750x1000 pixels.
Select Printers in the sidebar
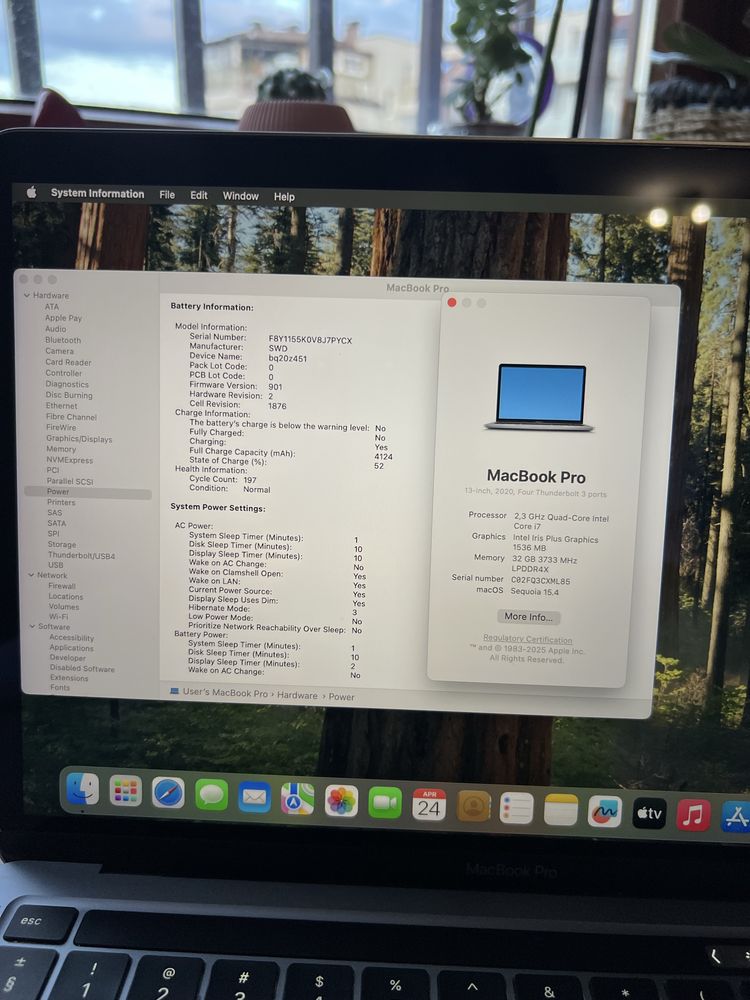[61, 502]
